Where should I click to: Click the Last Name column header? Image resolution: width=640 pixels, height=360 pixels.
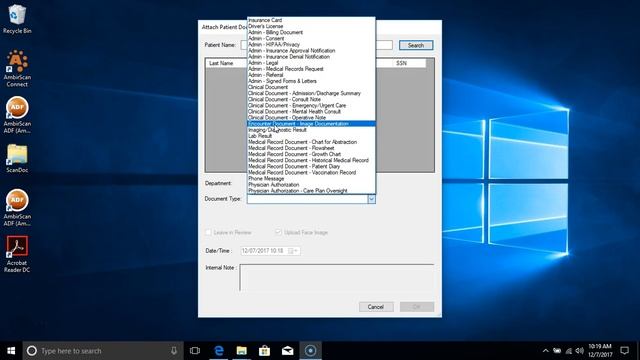tap(227, 63)
